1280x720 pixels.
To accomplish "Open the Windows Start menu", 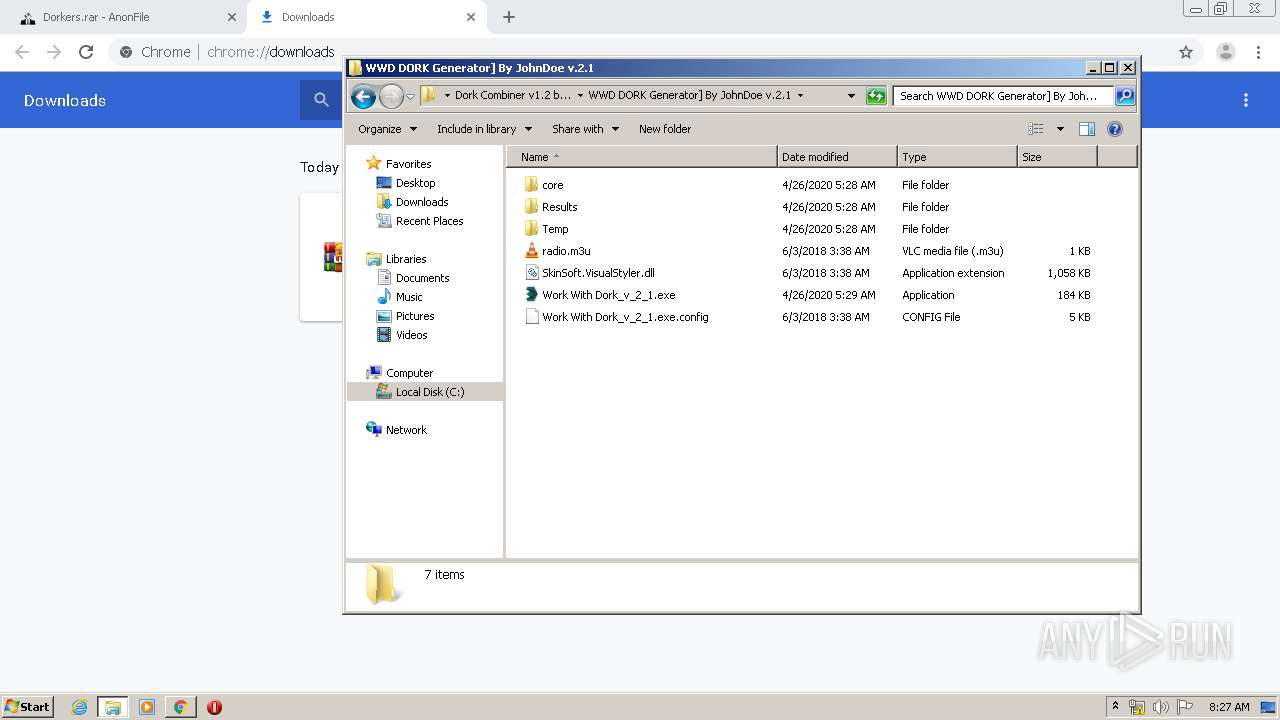I will [x=28, y=706].
